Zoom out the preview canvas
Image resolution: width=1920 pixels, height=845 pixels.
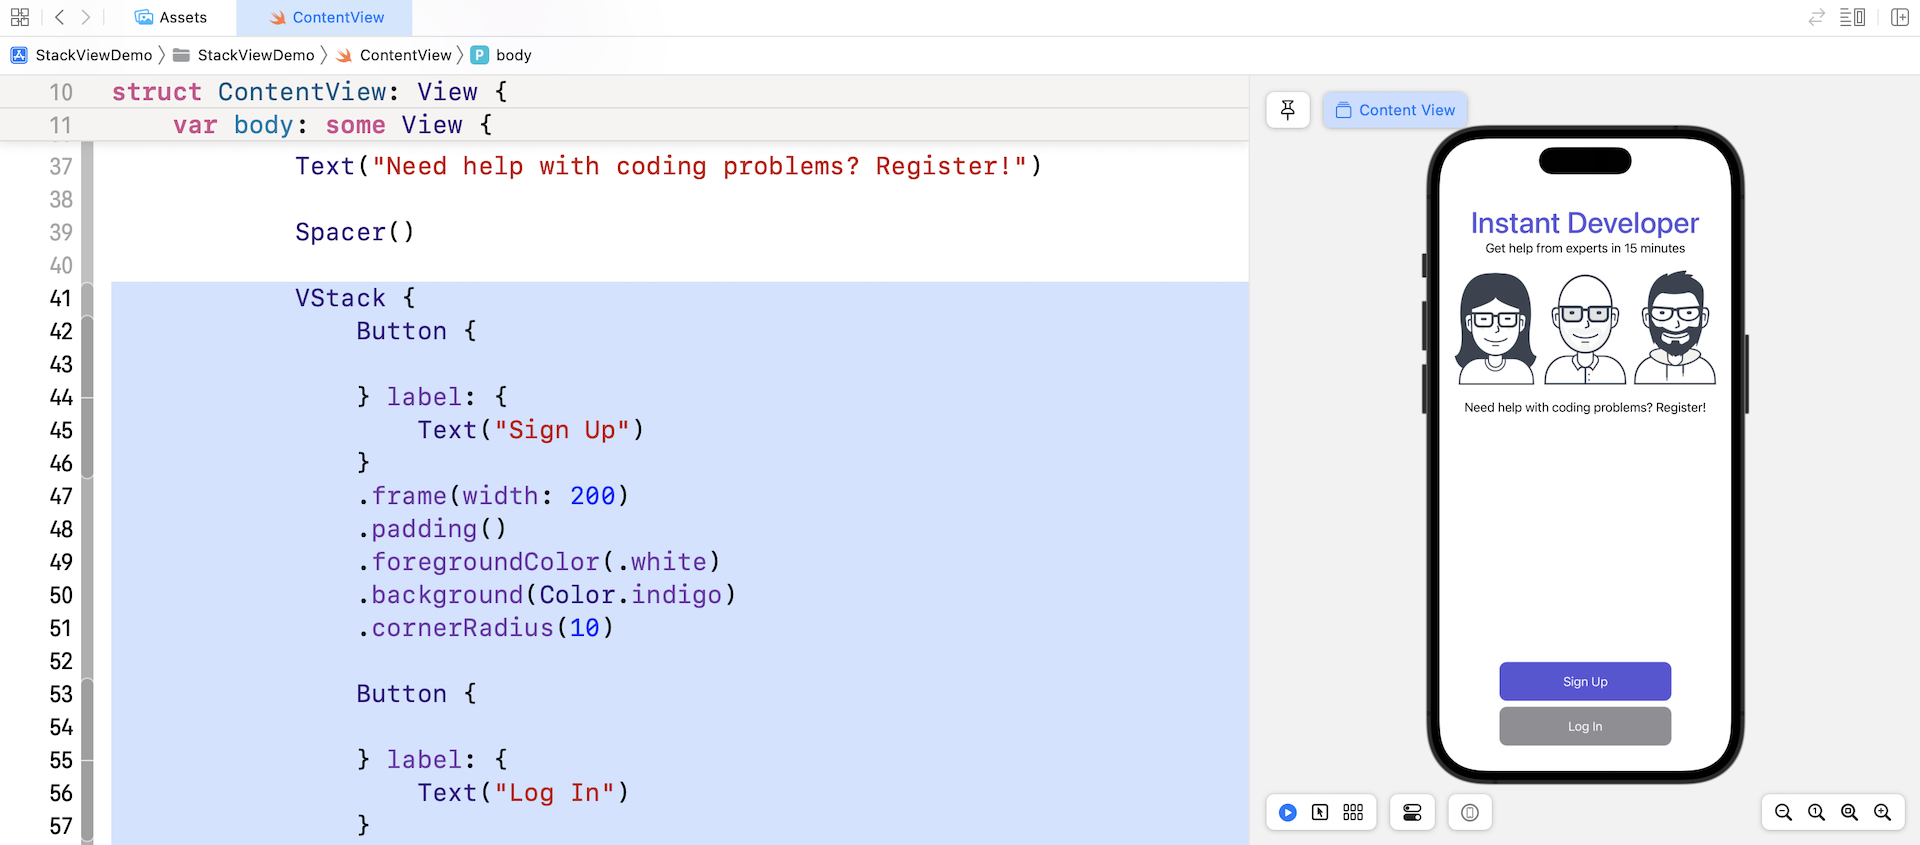[1783, 813]
